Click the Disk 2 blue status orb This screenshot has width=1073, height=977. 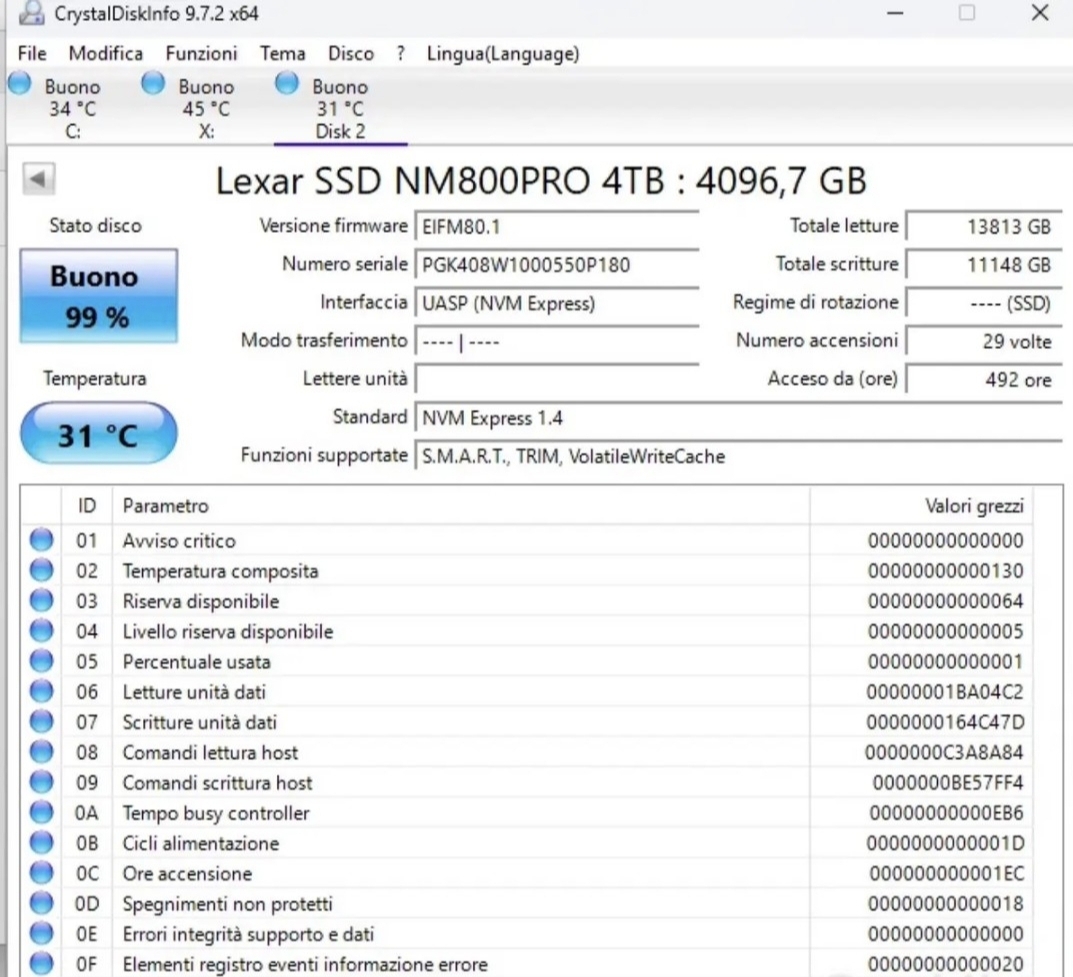point(286,84)
